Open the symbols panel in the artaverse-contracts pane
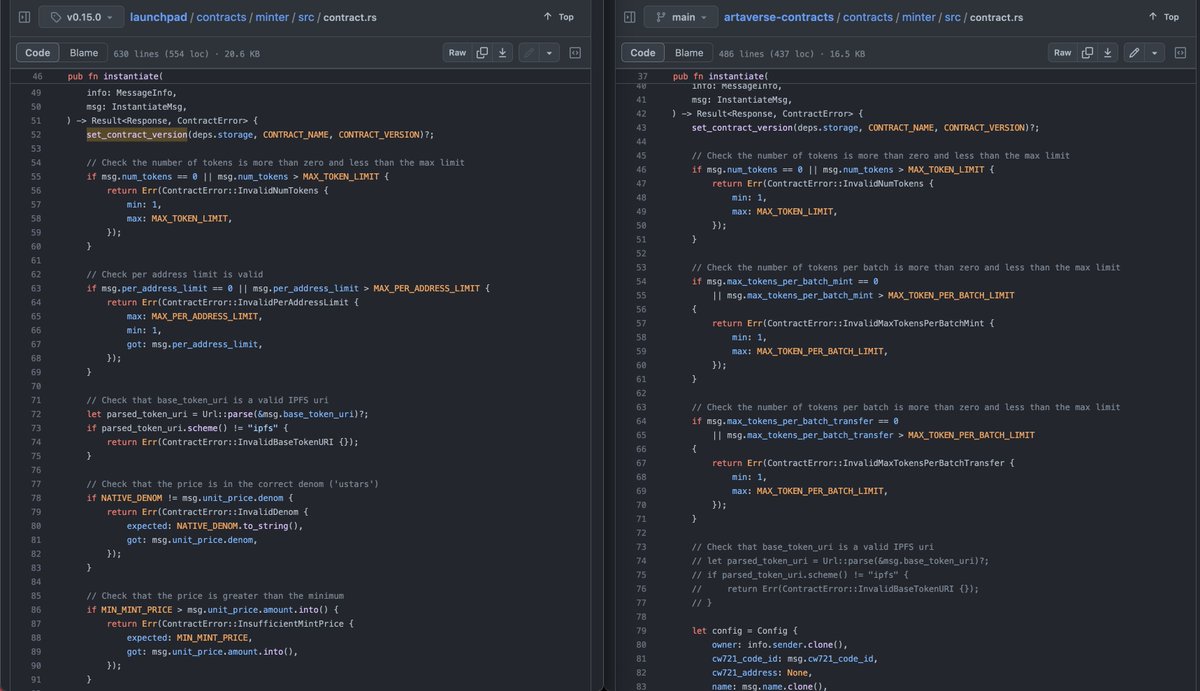 tap(1180, 52)
